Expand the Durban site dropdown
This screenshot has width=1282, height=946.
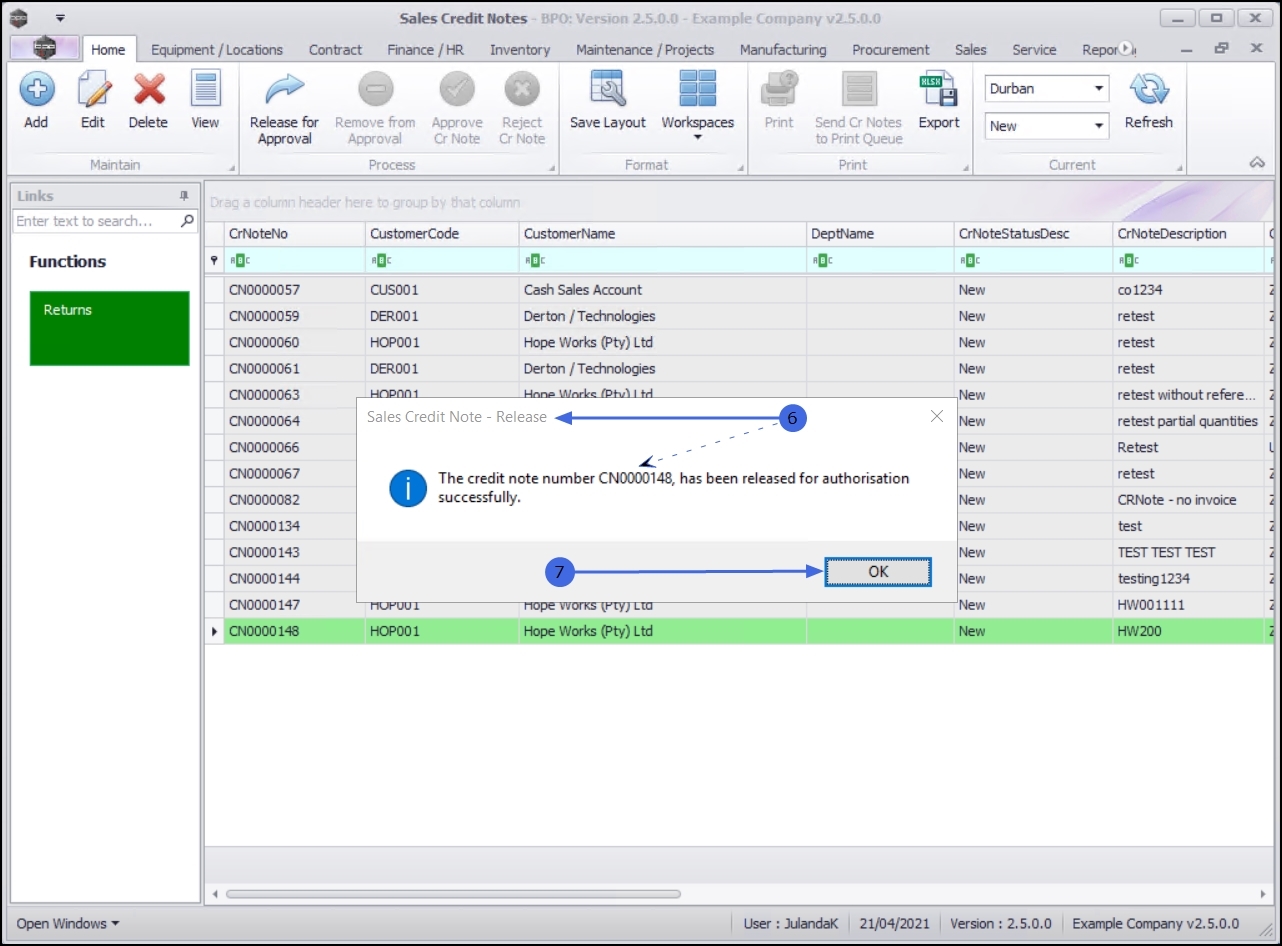[1100, 88]
